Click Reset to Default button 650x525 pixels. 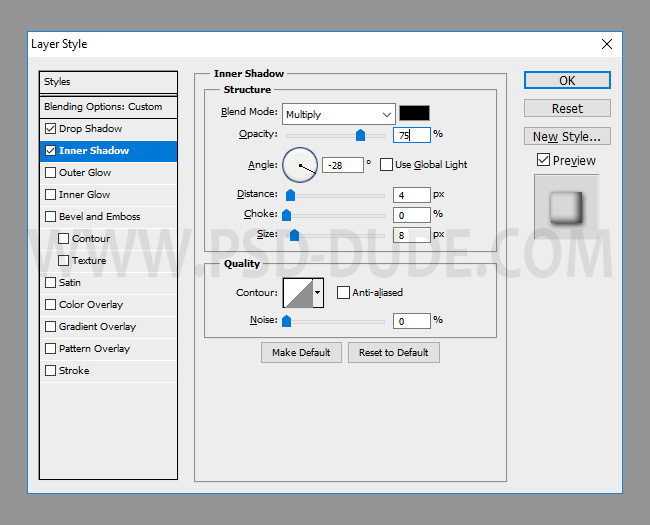tap(393, 352)
